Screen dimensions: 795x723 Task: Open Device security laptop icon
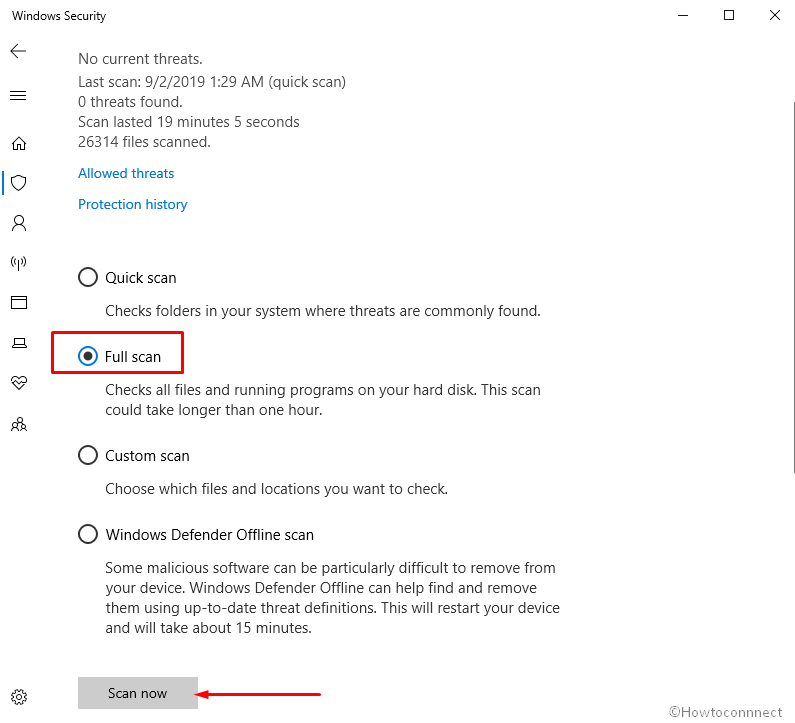tap(19, 343)
